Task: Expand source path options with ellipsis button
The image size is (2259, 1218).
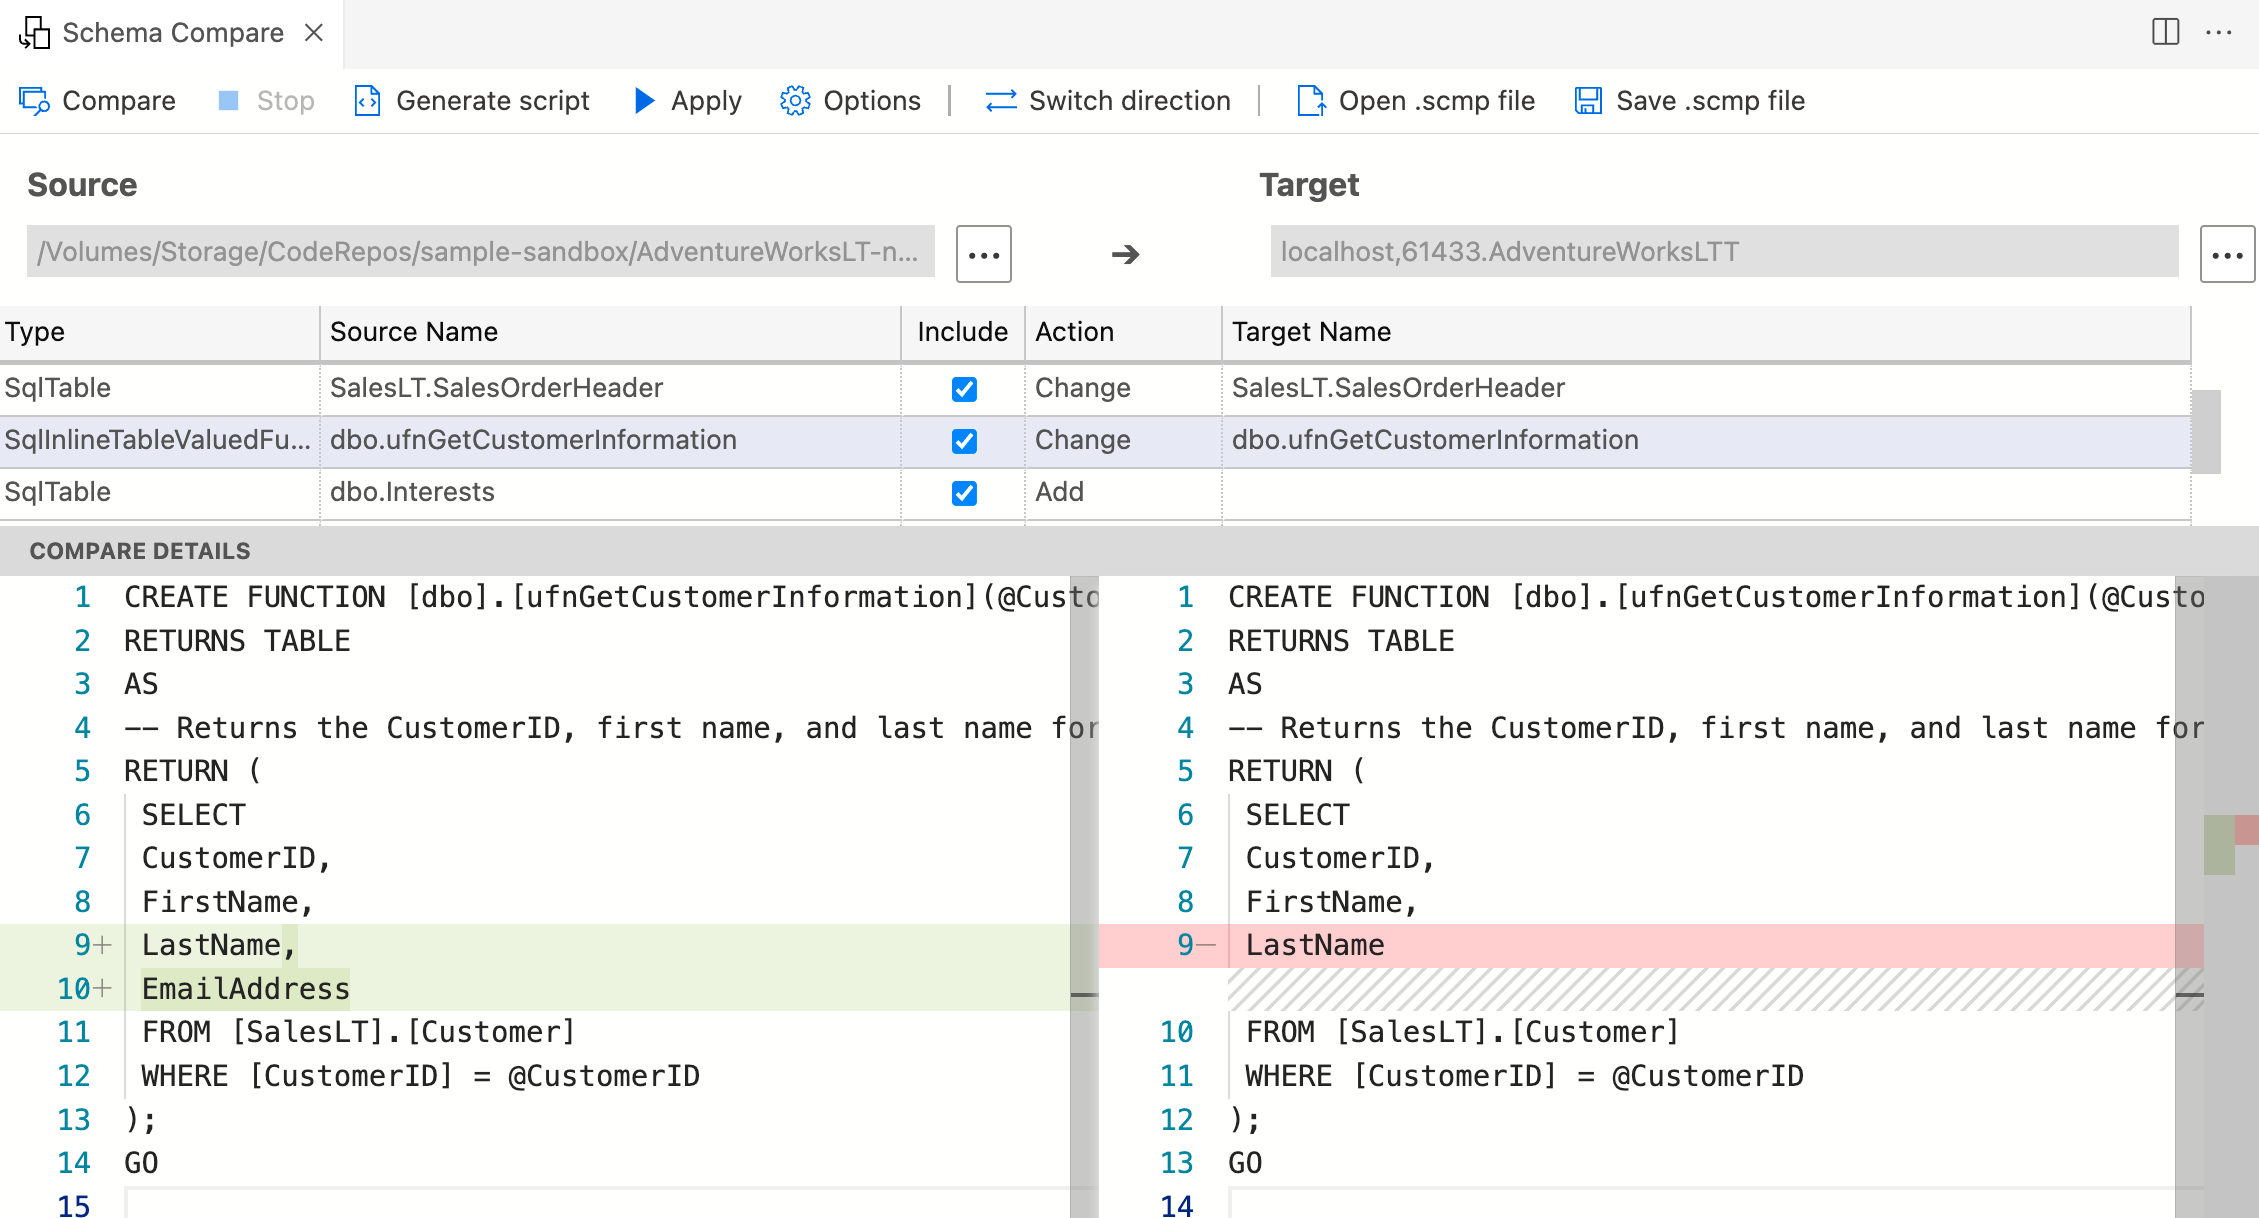Action: 984,252
